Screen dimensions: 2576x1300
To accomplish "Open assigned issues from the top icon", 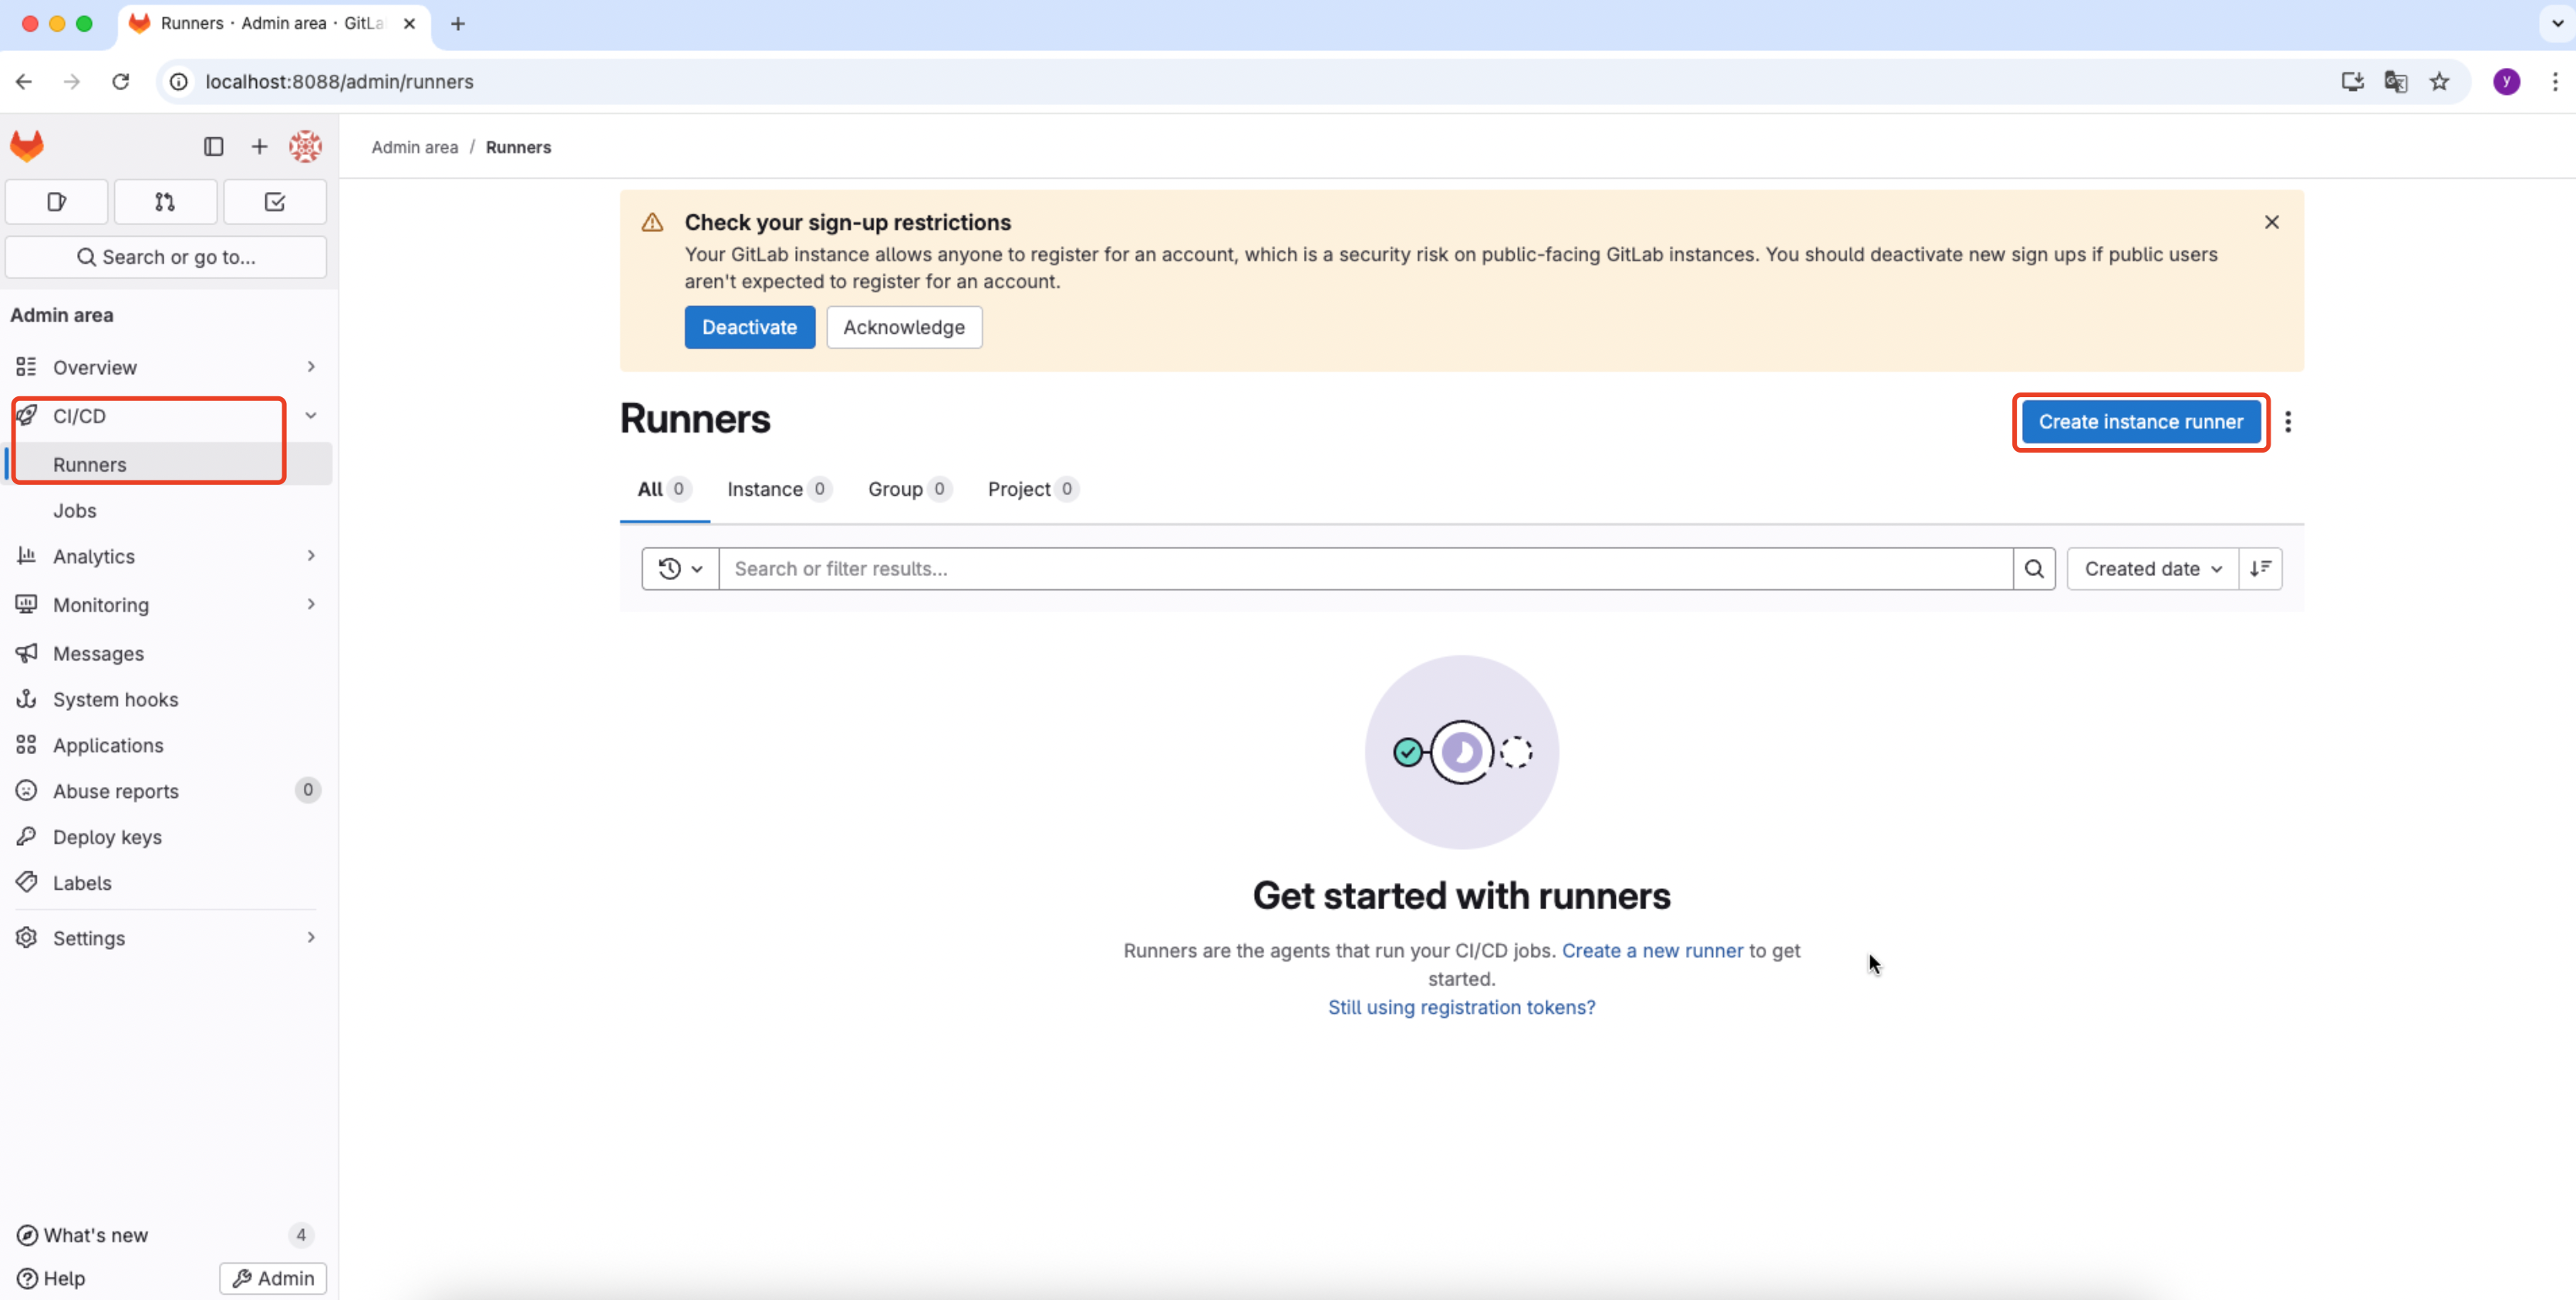I will tap(56, 201).
